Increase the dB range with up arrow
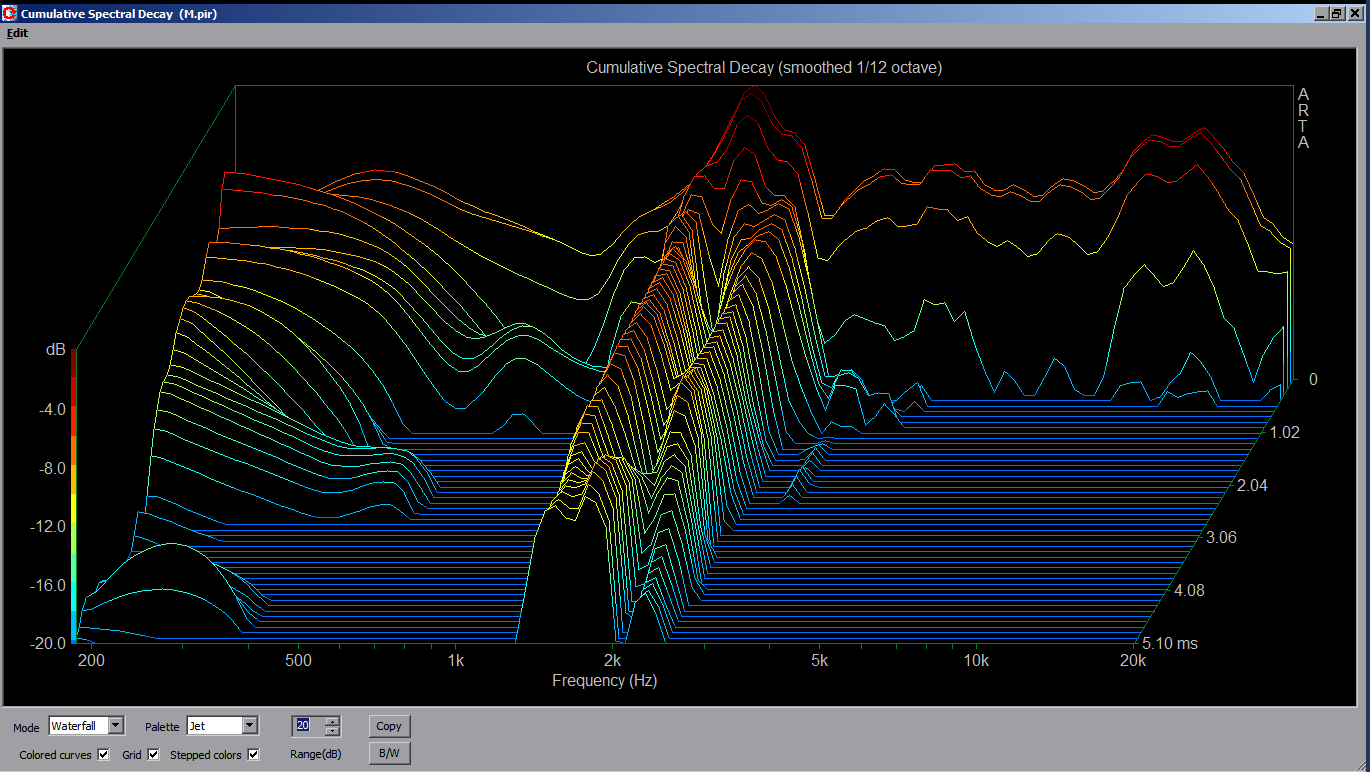 point(333,721)
